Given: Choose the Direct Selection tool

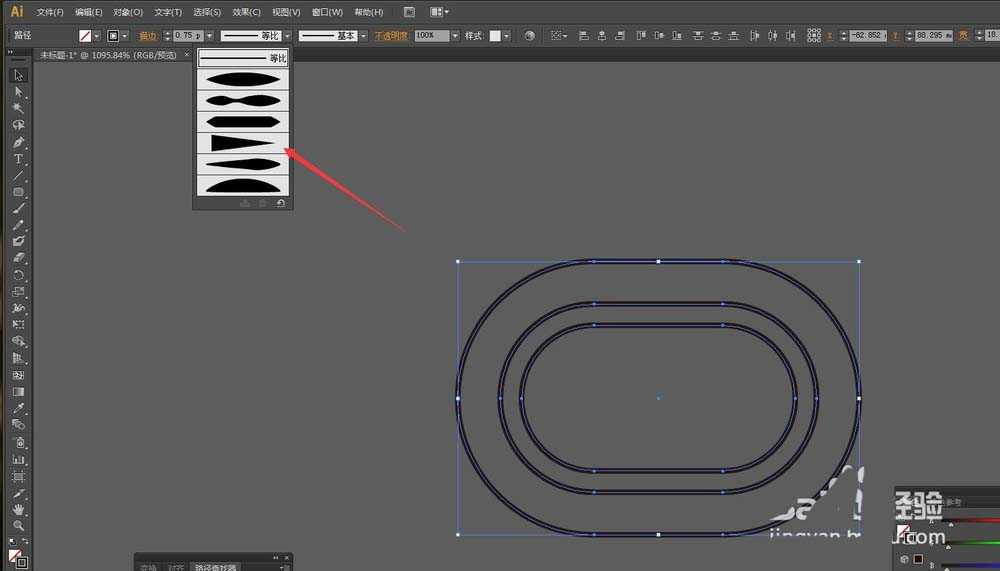Looking at the screenshot, I should 18,91.
